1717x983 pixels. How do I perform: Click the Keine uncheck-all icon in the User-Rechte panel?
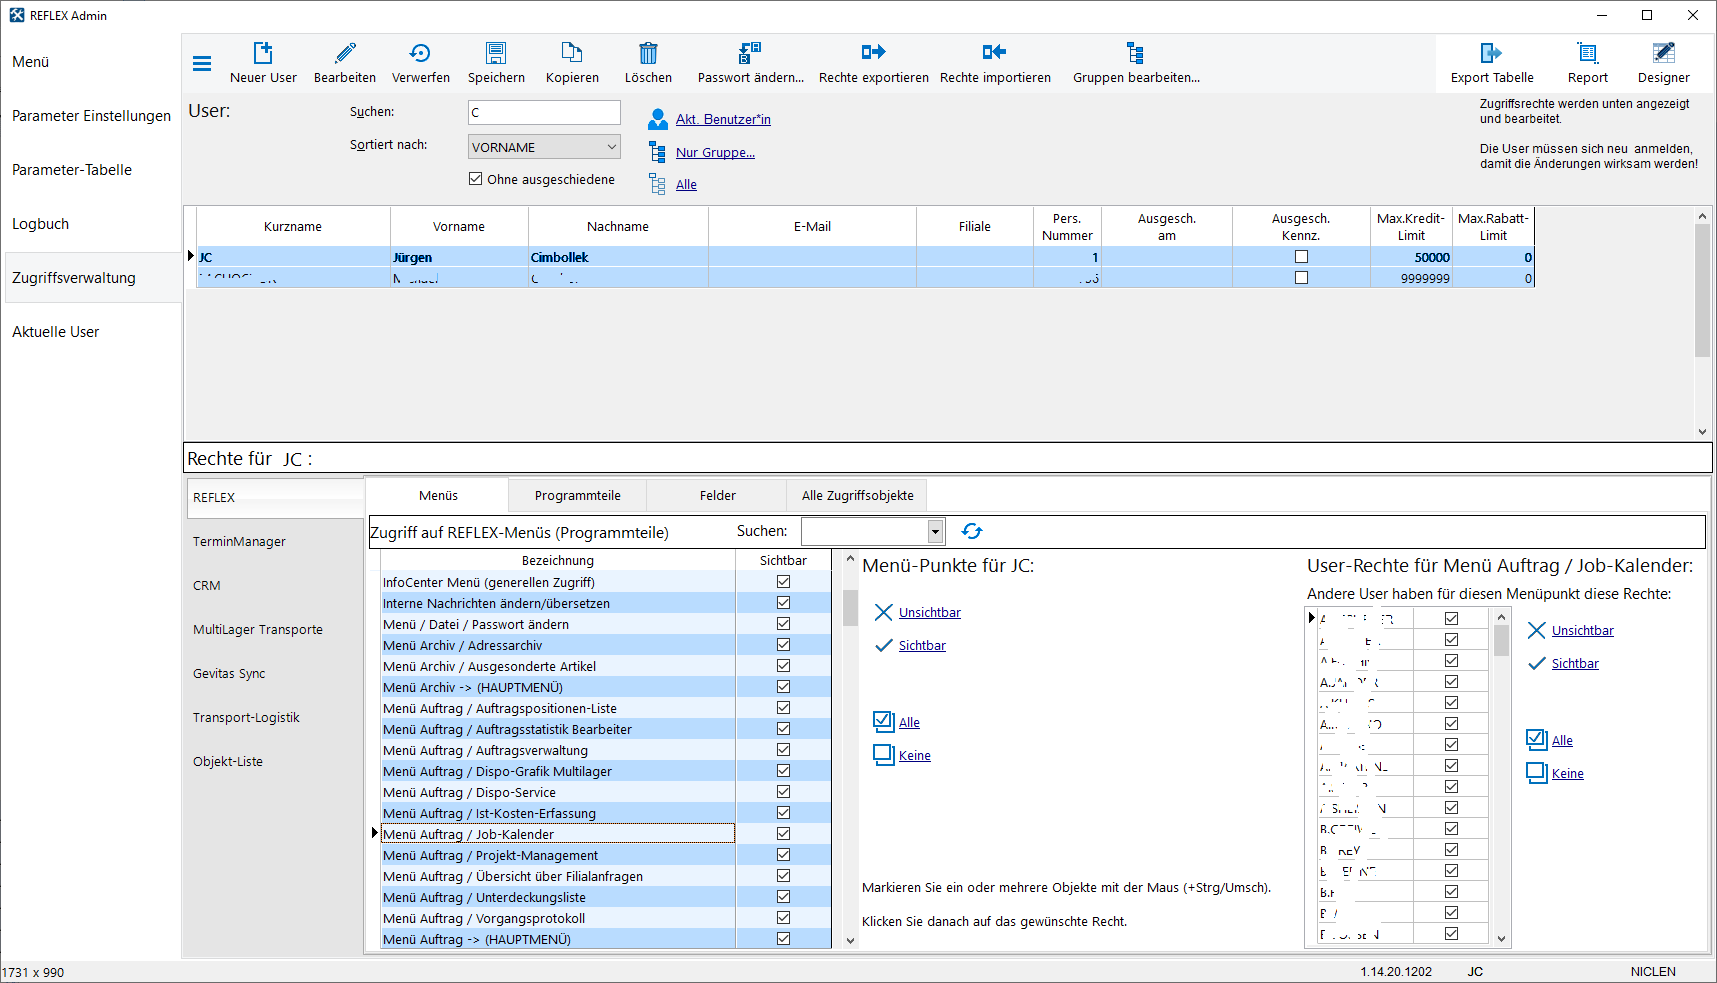tap(1537, 773)
